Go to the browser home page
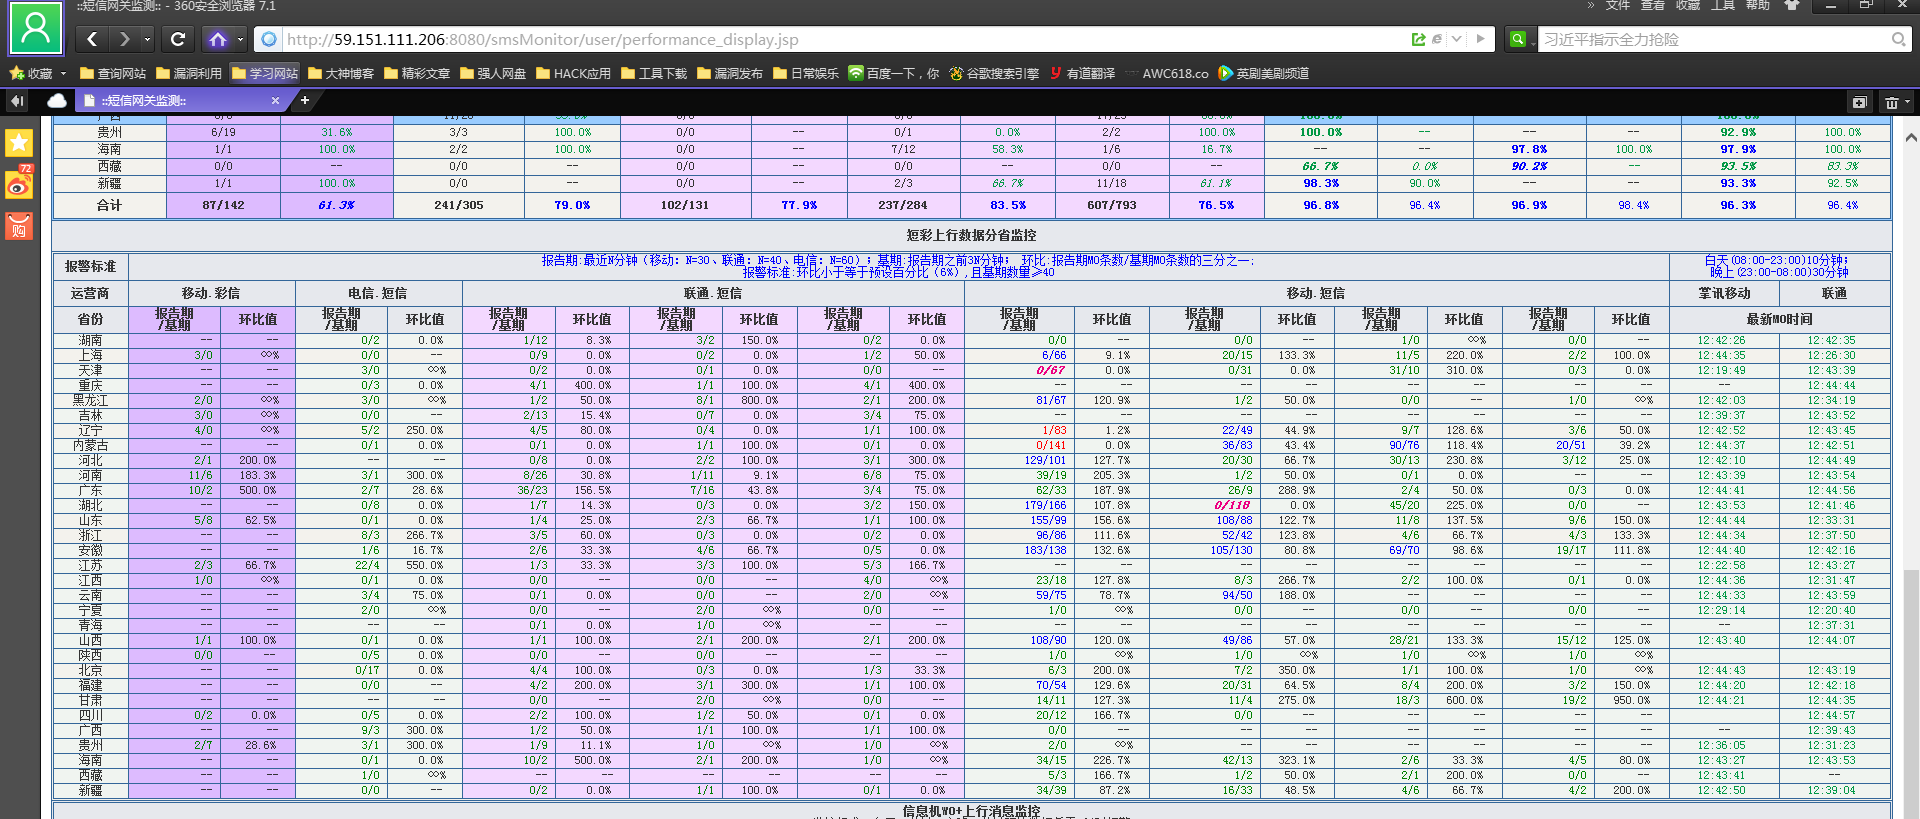Viewport: 1920px width, 819px height. (217, 39)
